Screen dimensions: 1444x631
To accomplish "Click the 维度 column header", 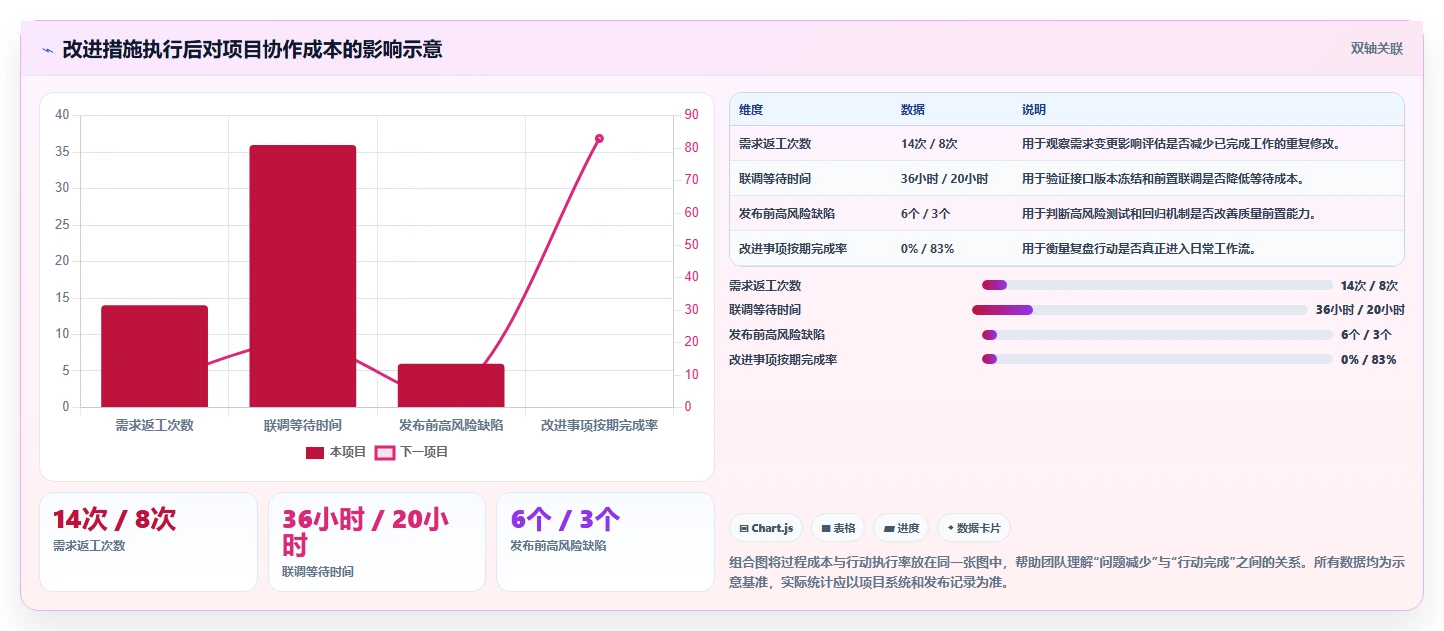I will (x=751, y=109).
